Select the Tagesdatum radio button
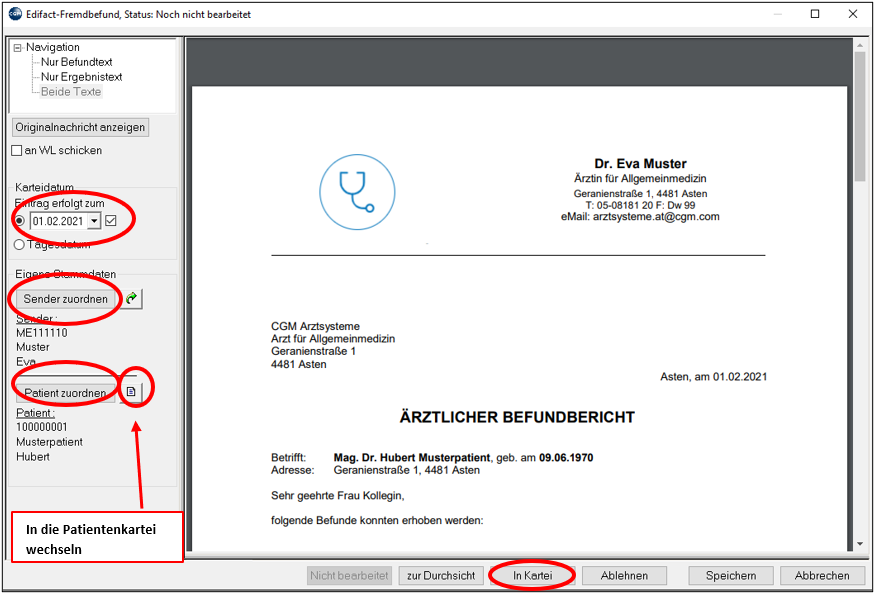 [x=20, y=245]
